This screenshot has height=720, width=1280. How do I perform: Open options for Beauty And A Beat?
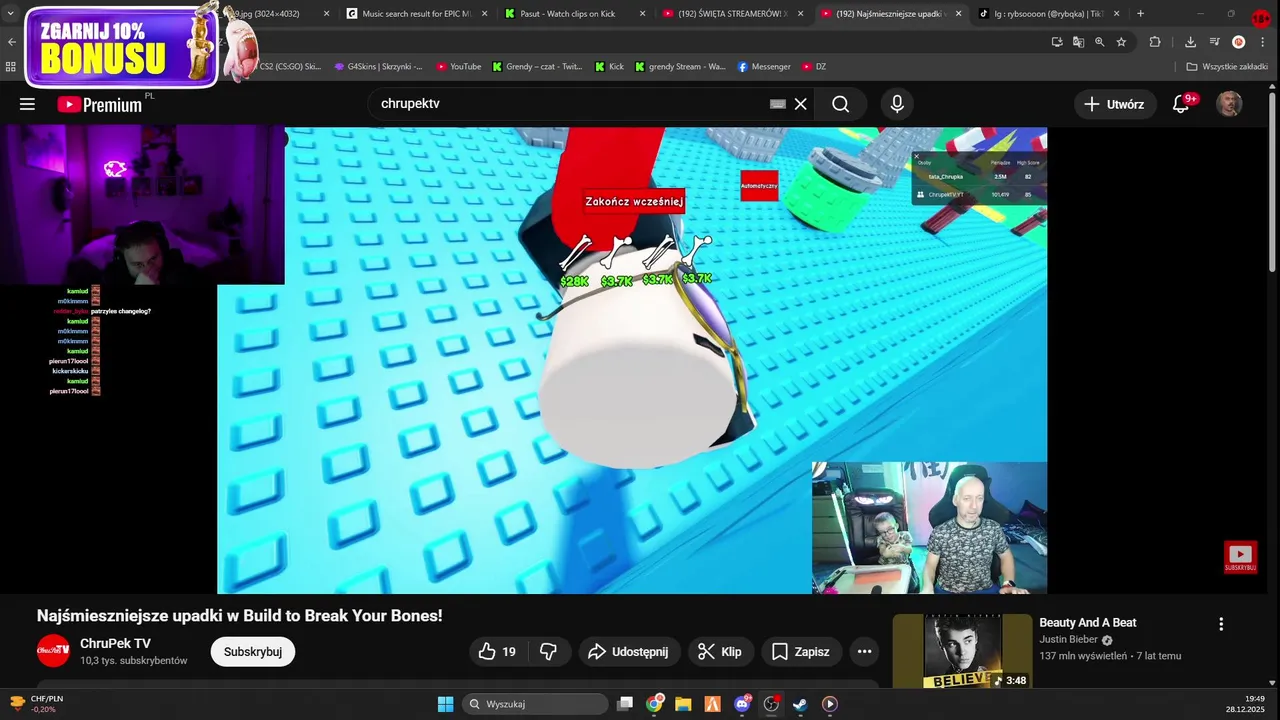(1221, 624)
